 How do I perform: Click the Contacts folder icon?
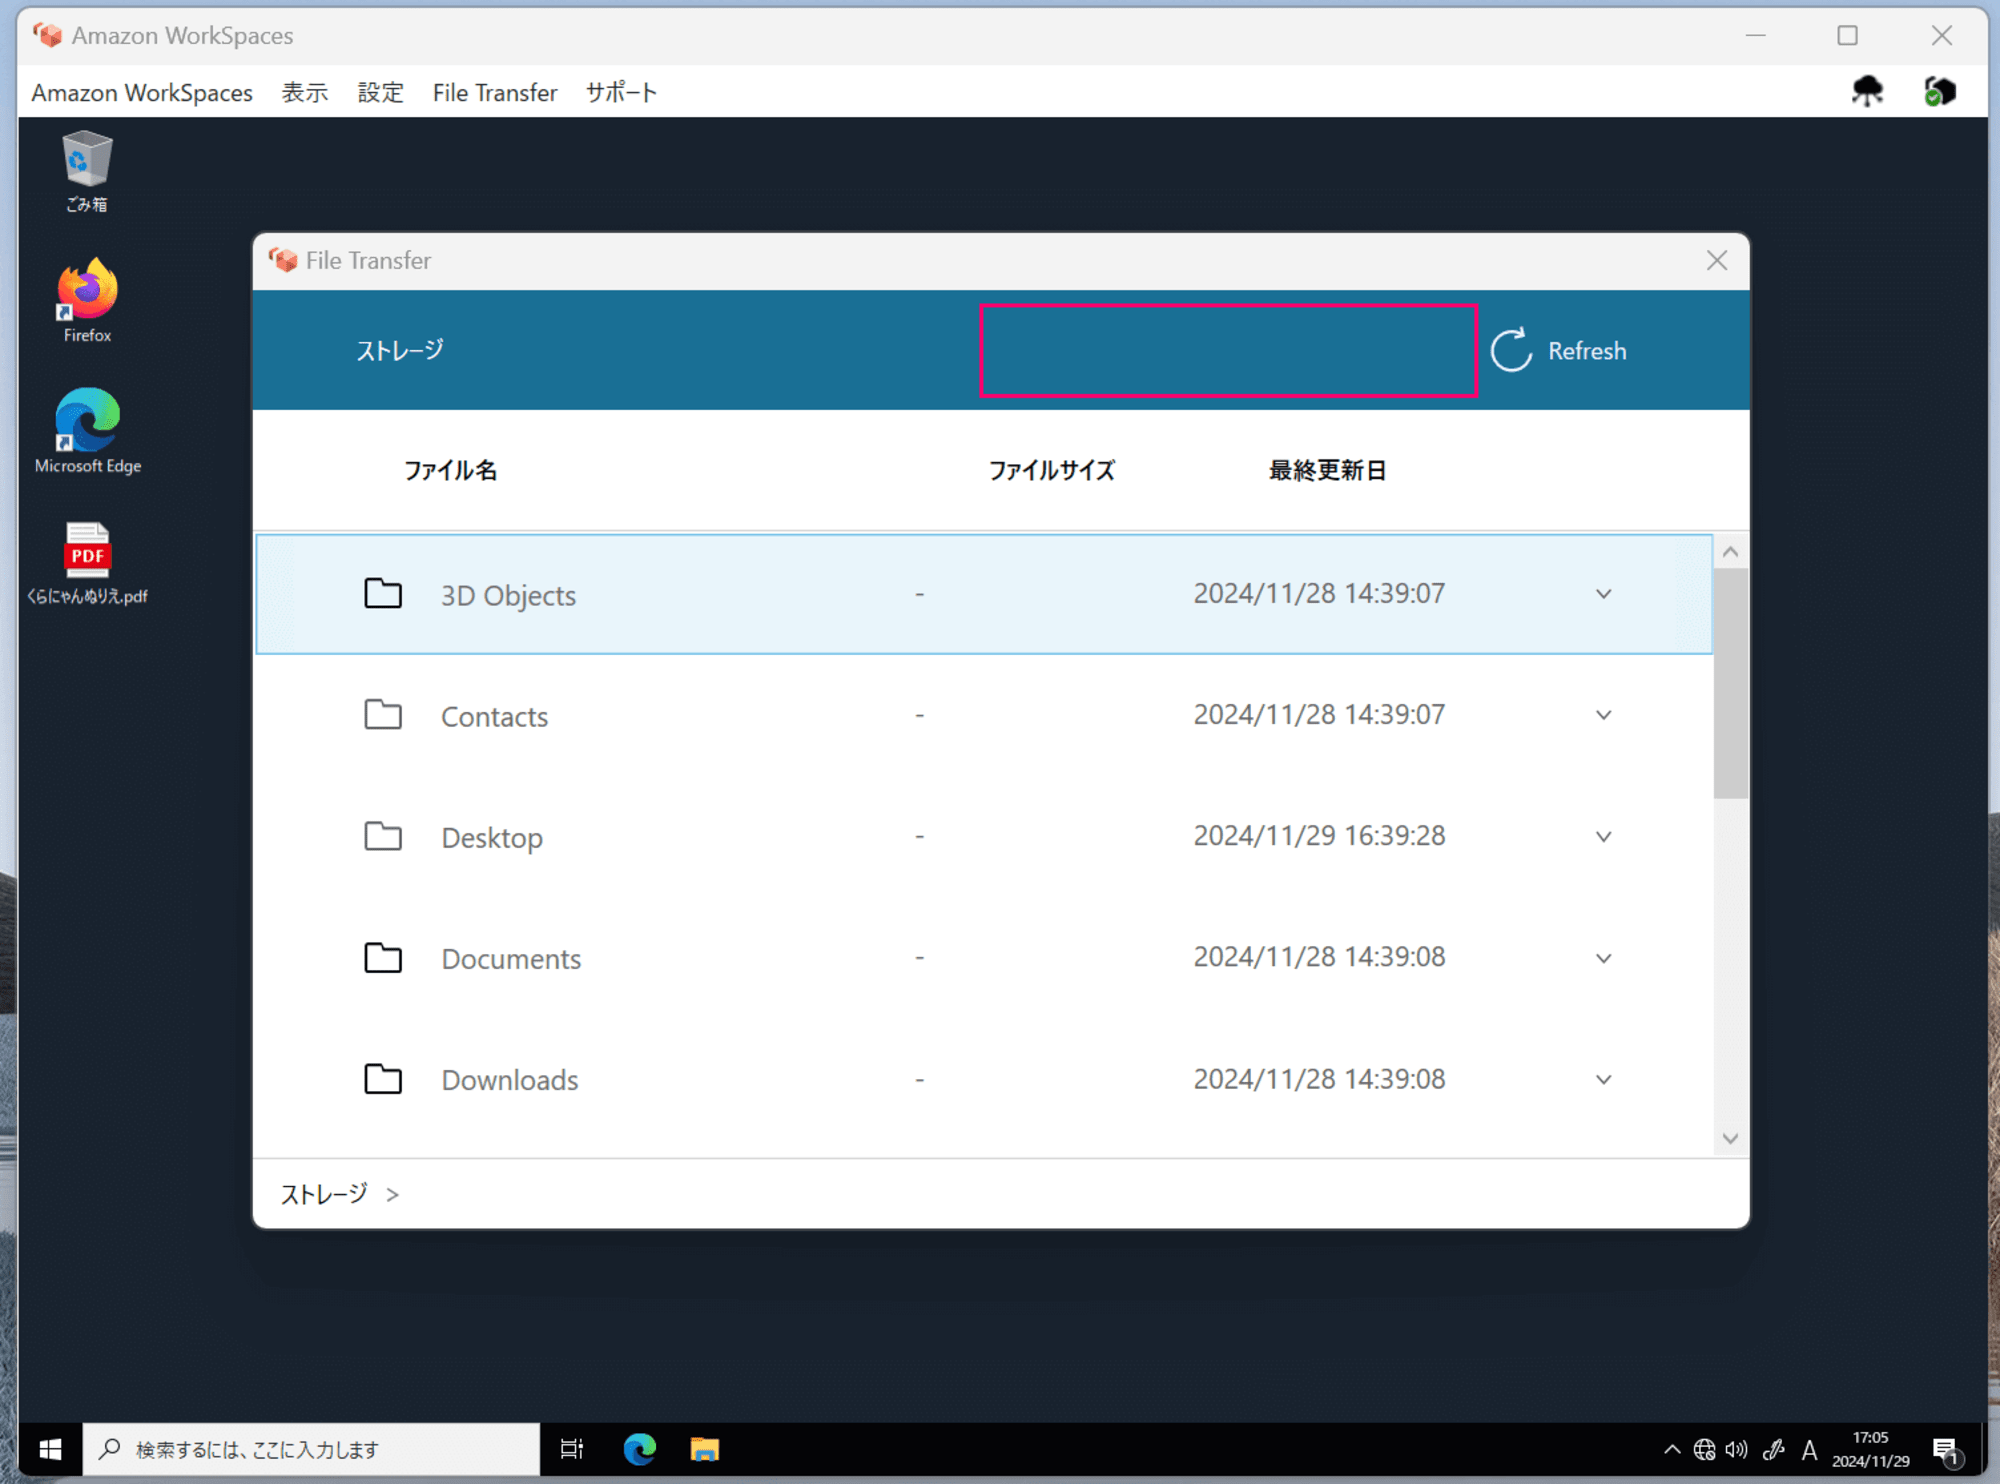(x=383, y=715)
